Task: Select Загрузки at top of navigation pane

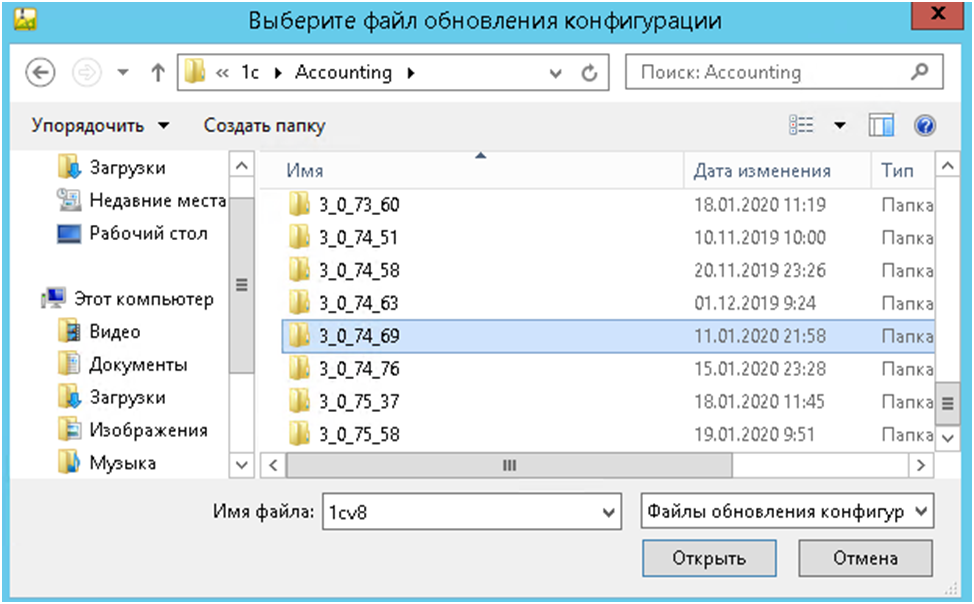Action: point(112,168)
